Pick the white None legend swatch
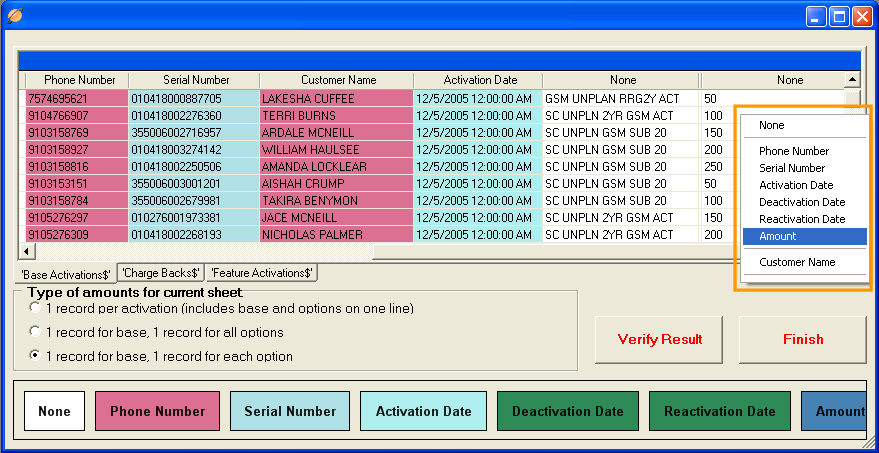This screenshot has width=879, height=453. point(54,411)
